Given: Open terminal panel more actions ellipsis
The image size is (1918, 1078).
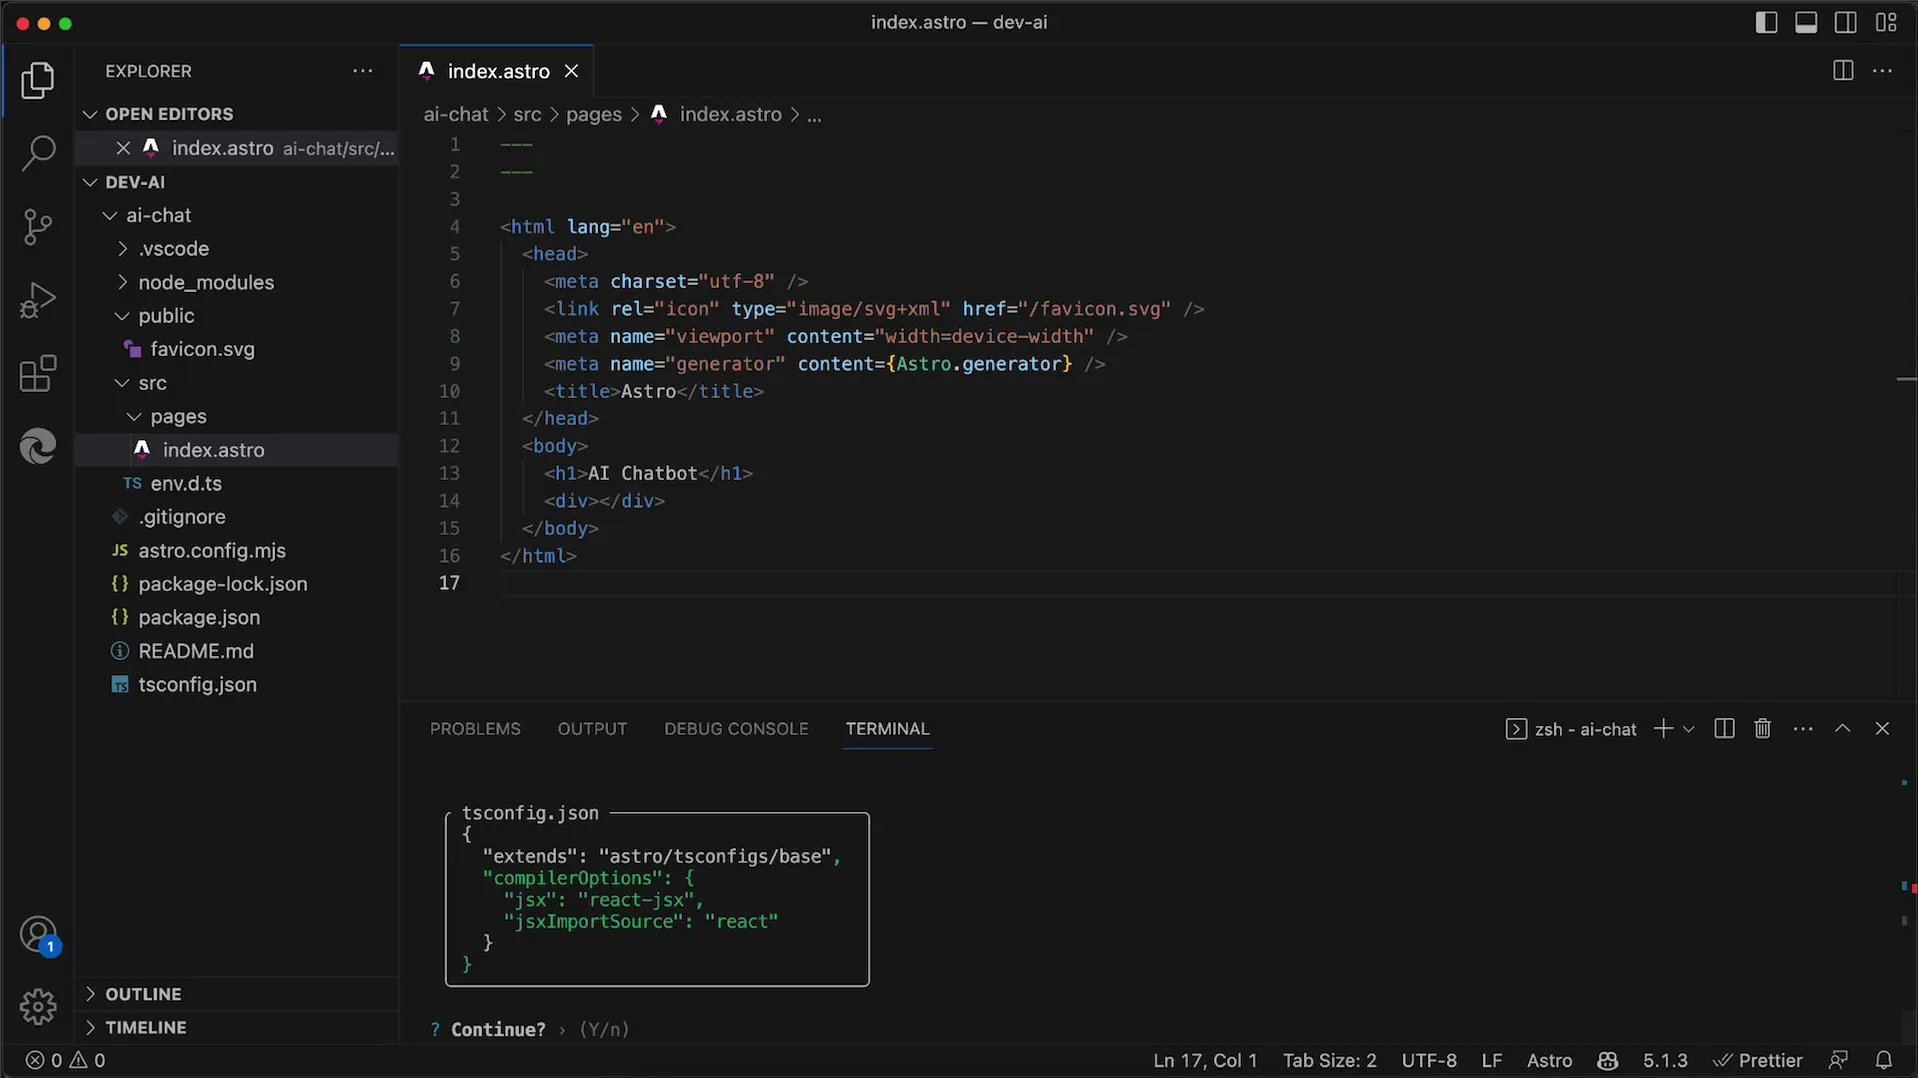Looking at the screenshot, I should coord(1803,729).
